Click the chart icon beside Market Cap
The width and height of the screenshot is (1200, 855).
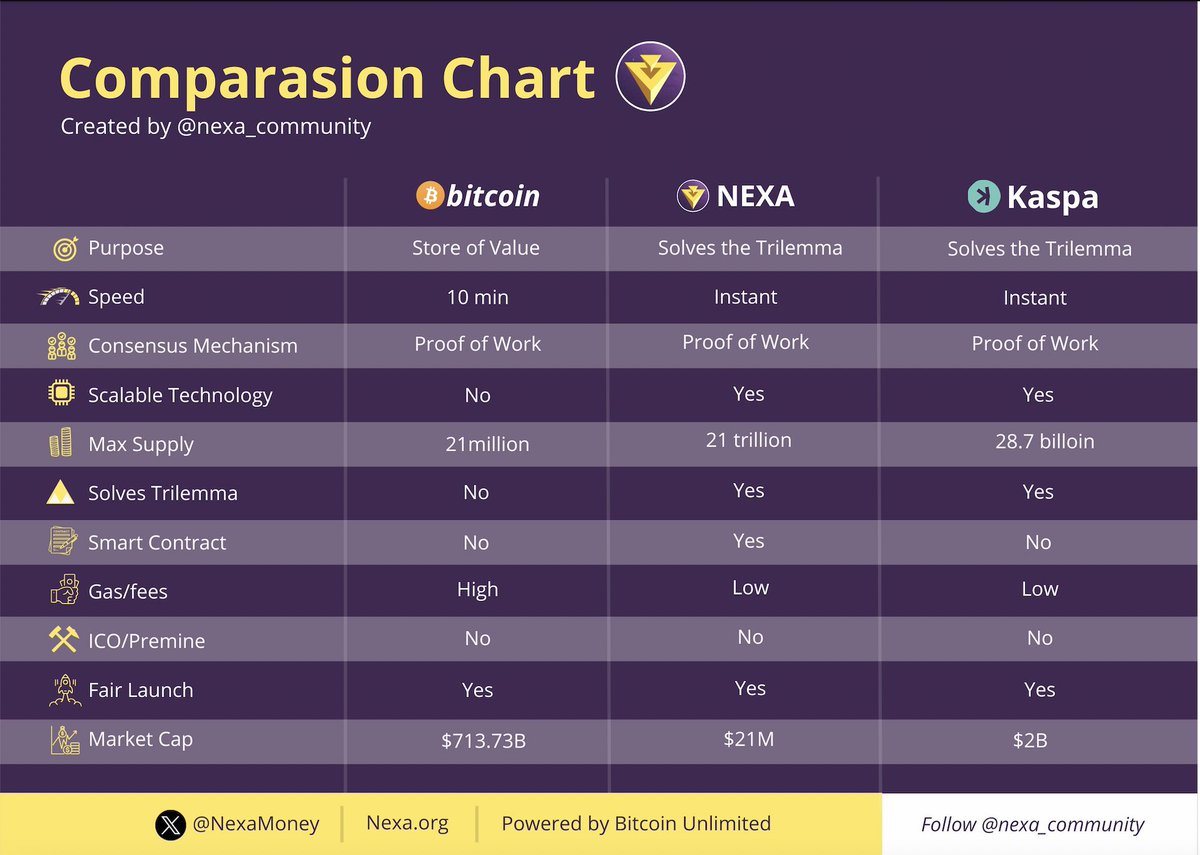(x=63, y=740)
